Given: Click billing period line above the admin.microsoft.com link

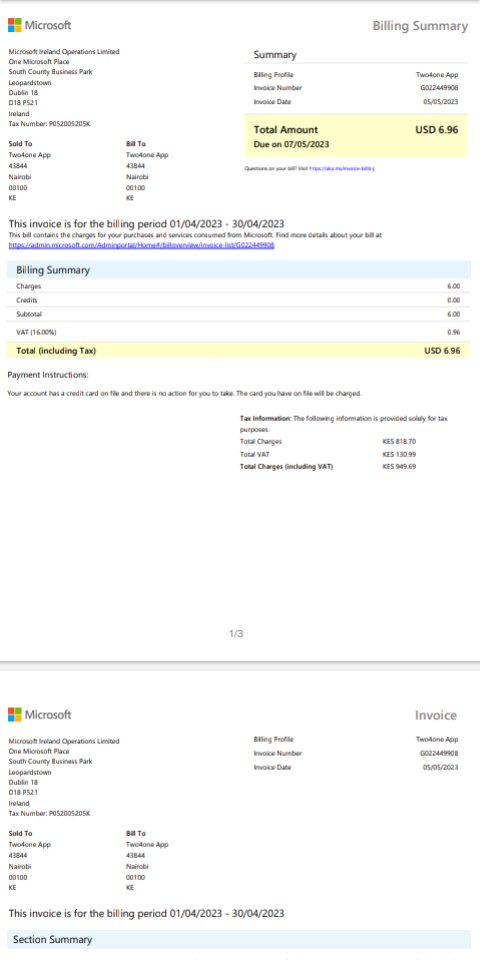Looking at the screenshot, I should coord(146,223).
